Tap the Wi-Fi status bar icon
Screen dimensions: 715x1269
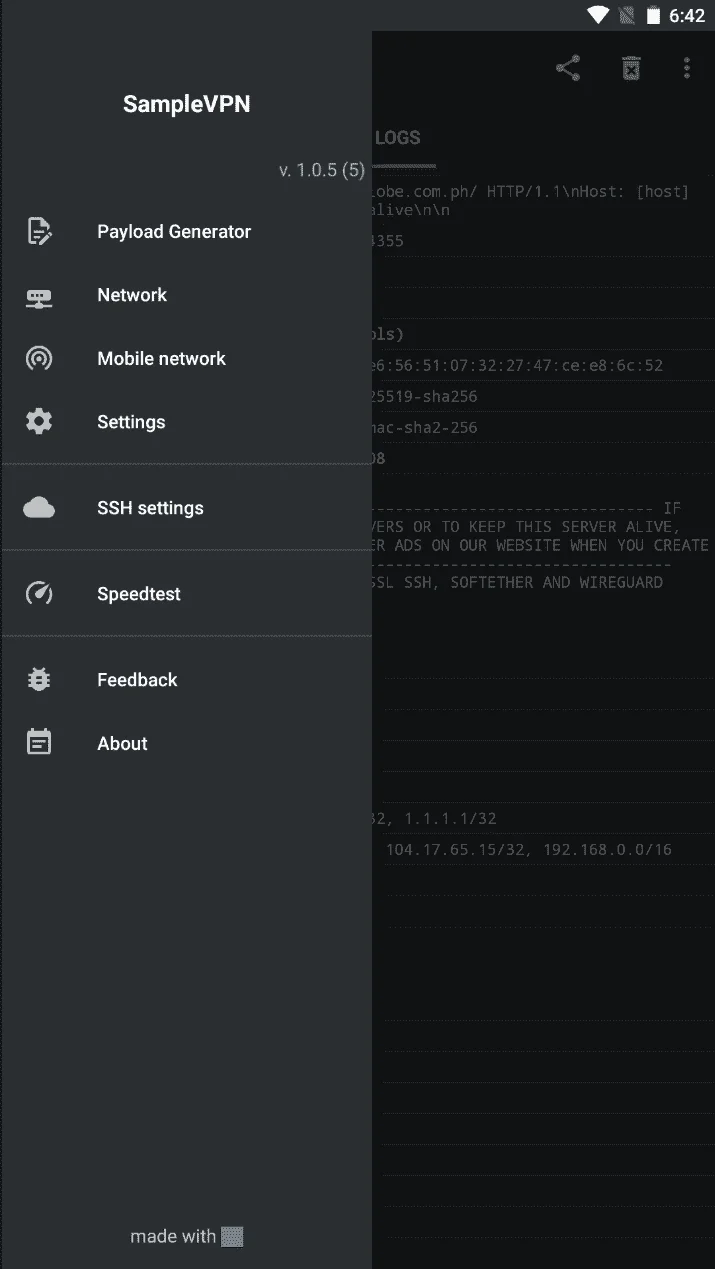[x=598, y=15]
